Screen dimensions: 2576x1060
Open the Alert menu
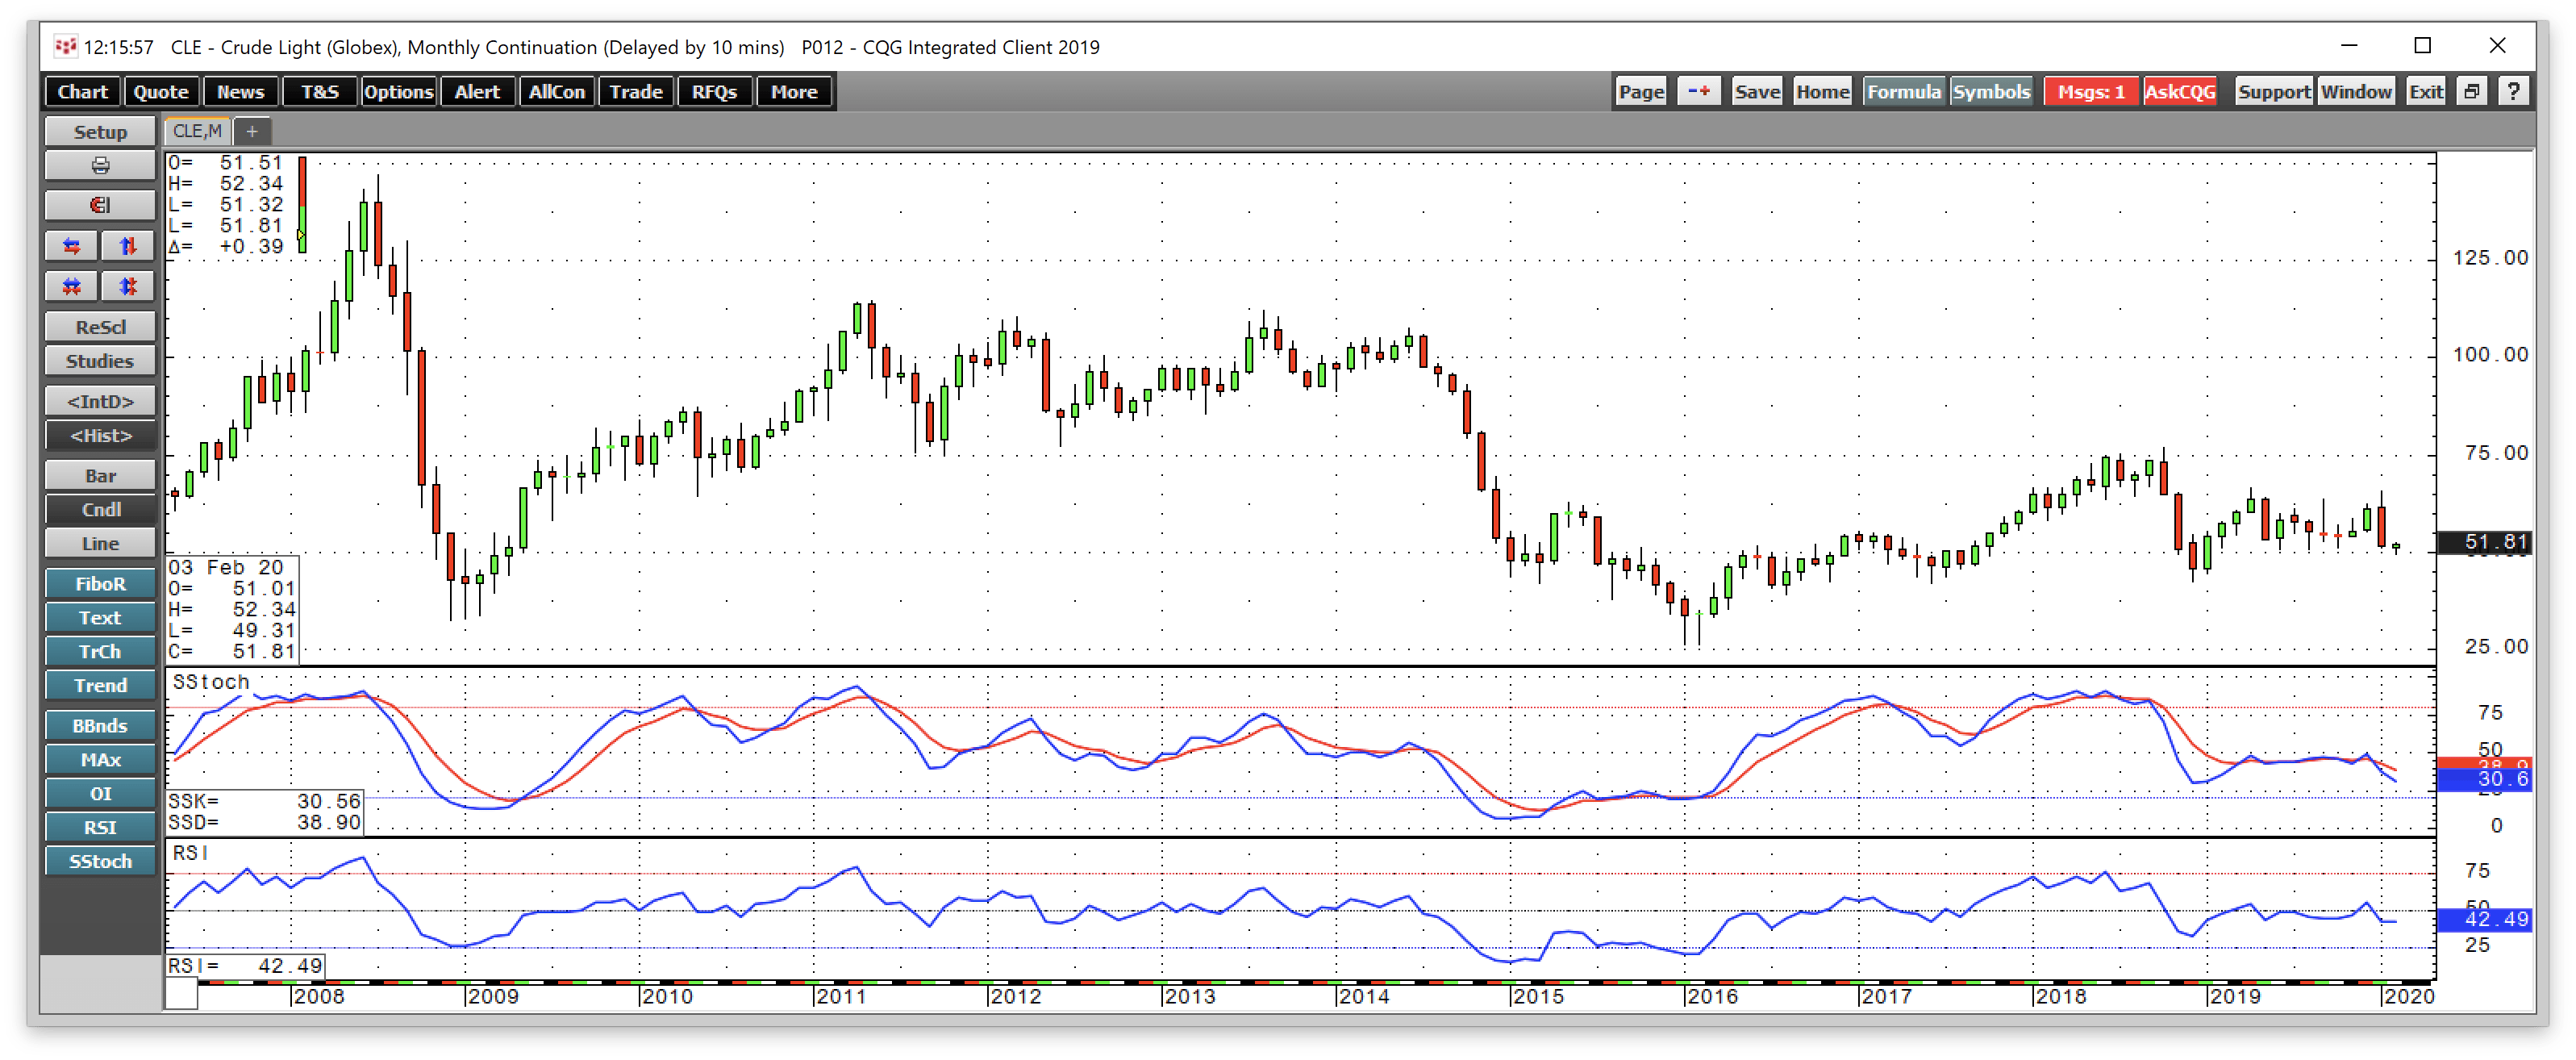point(477,92)
